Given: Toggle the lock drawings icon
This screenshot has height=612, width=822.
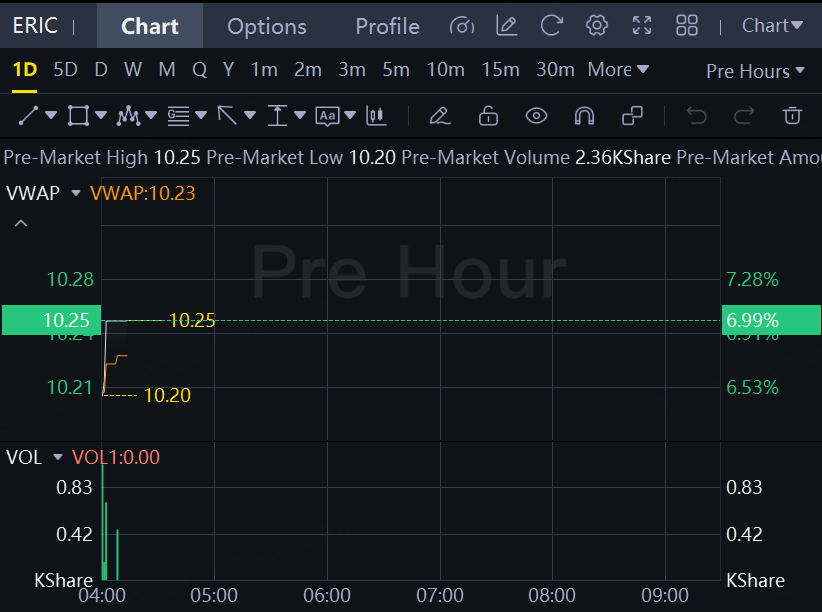Looking at the screenshot, I should tap(488, 116).
